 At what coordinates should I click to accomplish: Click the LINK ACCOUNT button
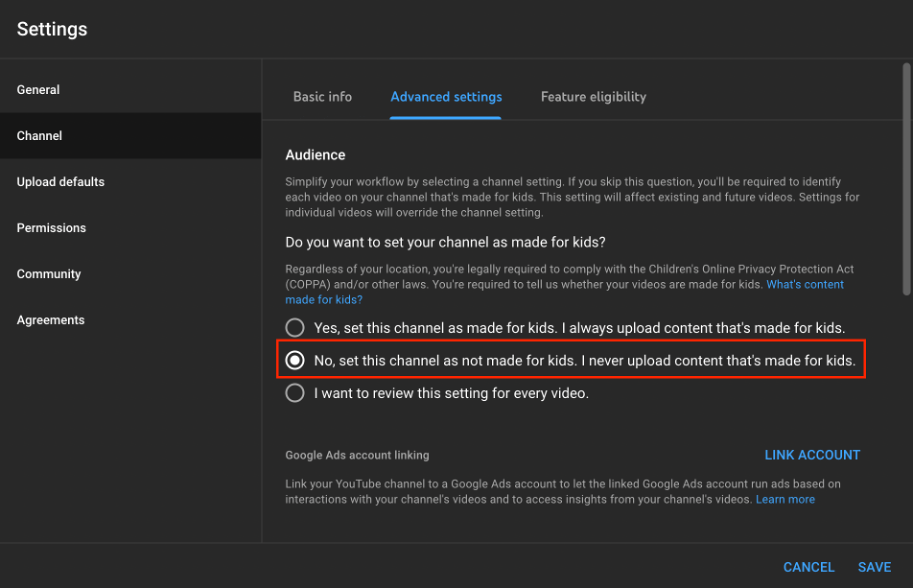pos(812,455)
